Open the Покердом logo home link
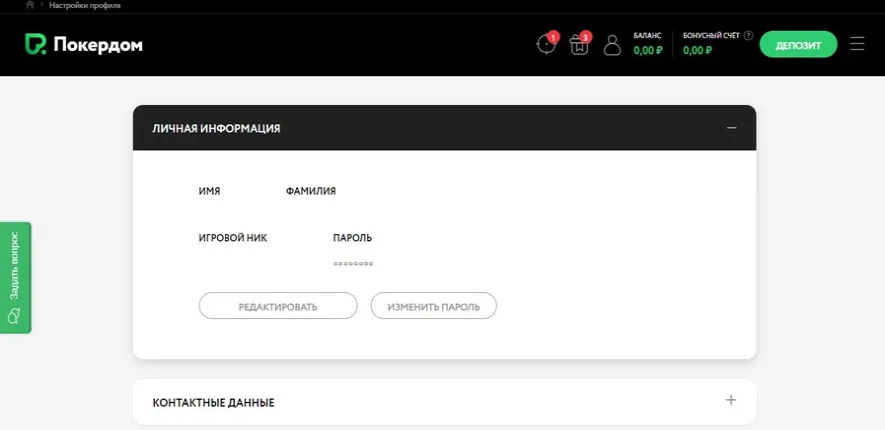The width and height of the screenshot is (885, 430). (84, 45)
